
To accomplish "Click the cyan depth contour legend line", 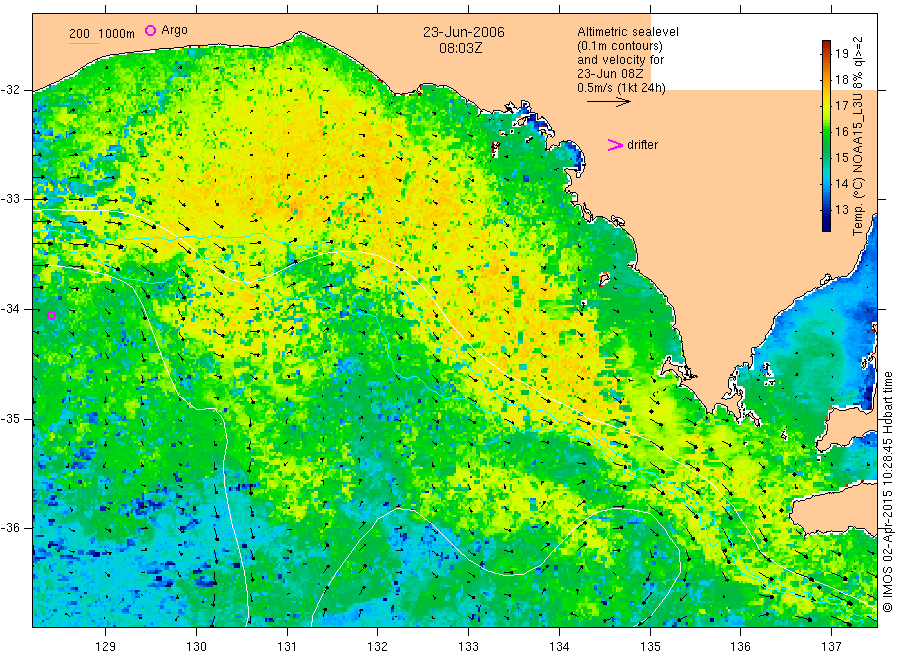I will (x=84, y=43).
